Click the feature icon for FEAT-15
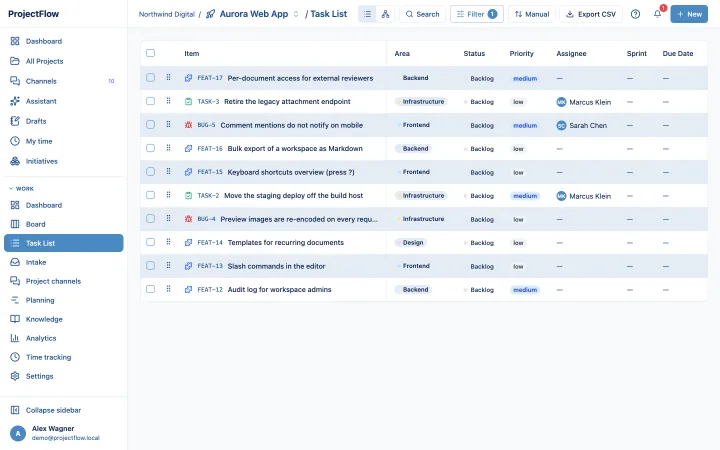Screen dimensions: 720x450 188,172
